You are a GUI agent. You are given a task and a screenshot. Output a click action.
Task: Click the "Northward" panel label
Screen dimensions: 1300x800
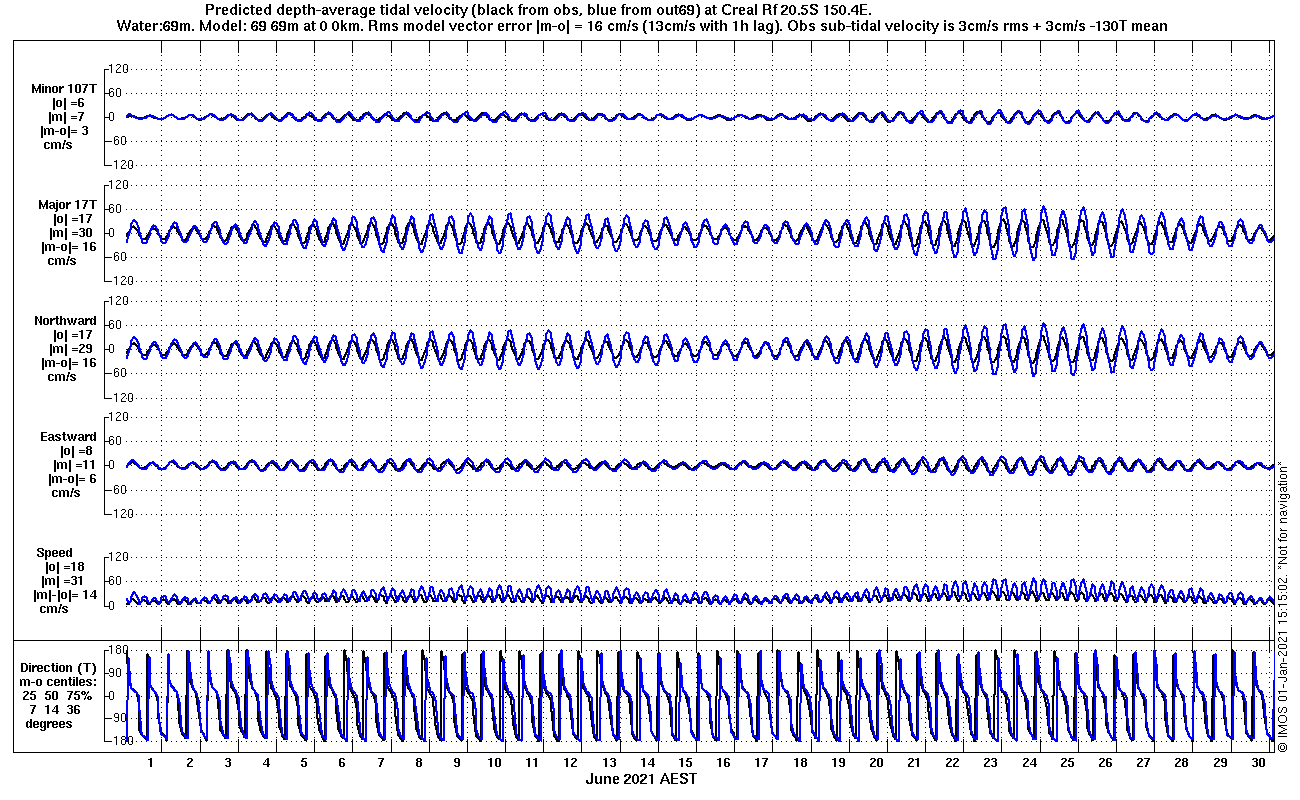65,320
